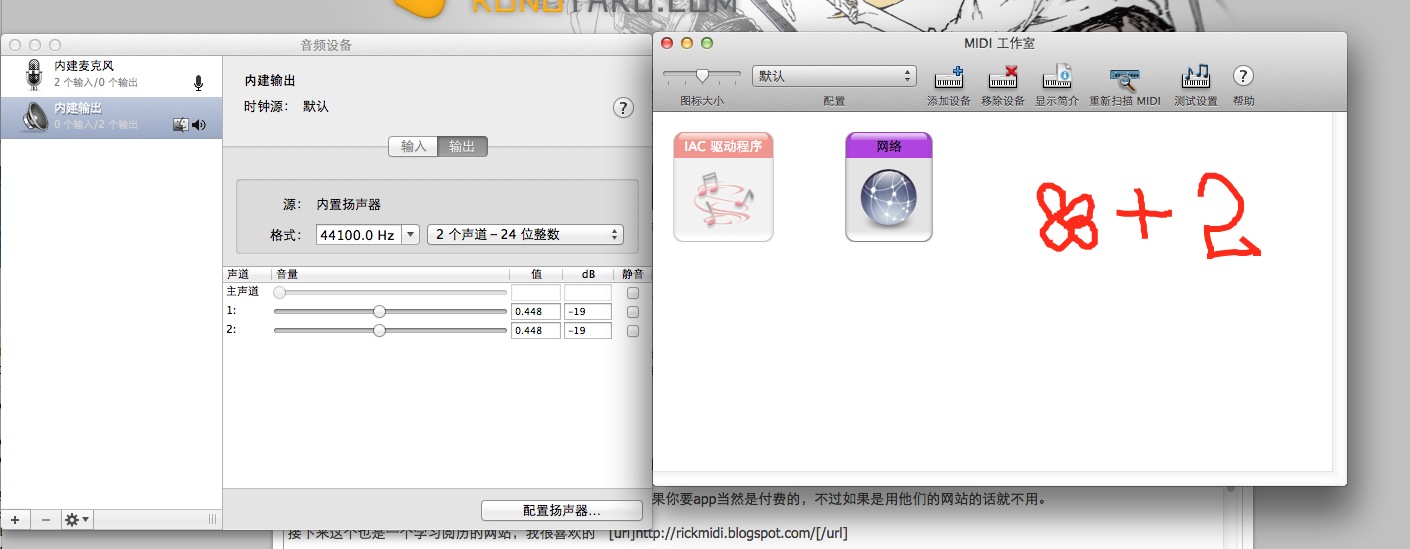Screen dimensions: 1410x549
Task: Enable mute checkbox for channel 2
Action: (632, 330)
